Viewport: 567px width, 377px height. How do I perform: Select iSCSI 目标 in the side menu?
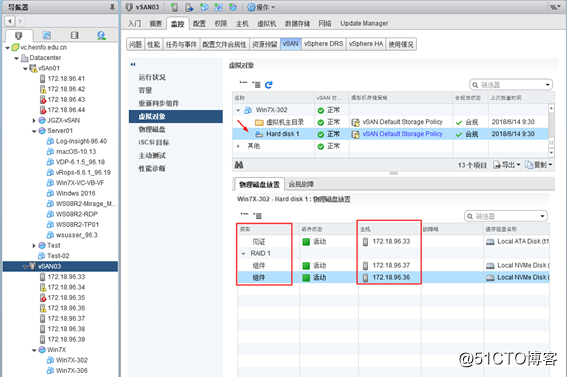click(154, 142)
